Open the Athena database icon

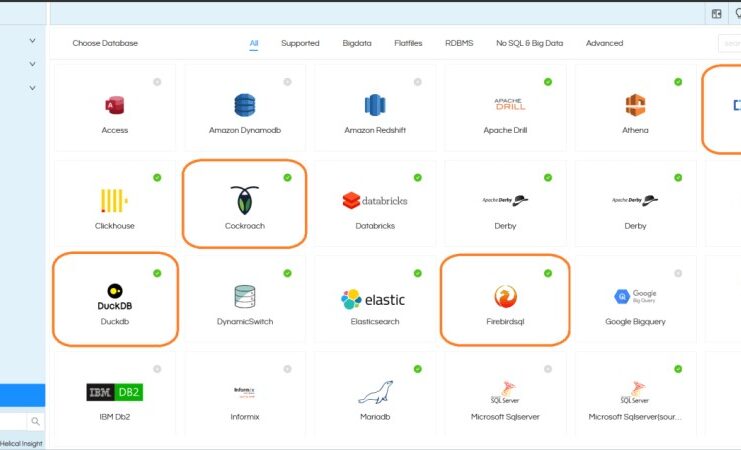tap(635, 105)
